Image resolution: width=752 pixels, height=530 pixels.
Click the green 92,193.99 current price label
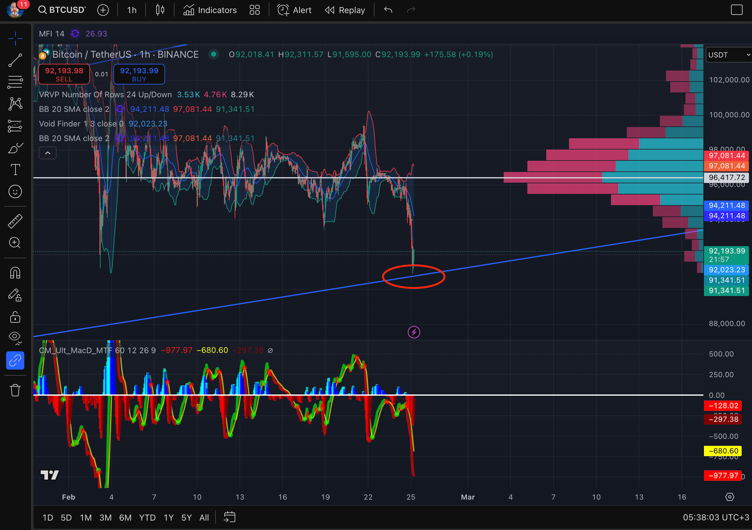click(x=726, y=255)
